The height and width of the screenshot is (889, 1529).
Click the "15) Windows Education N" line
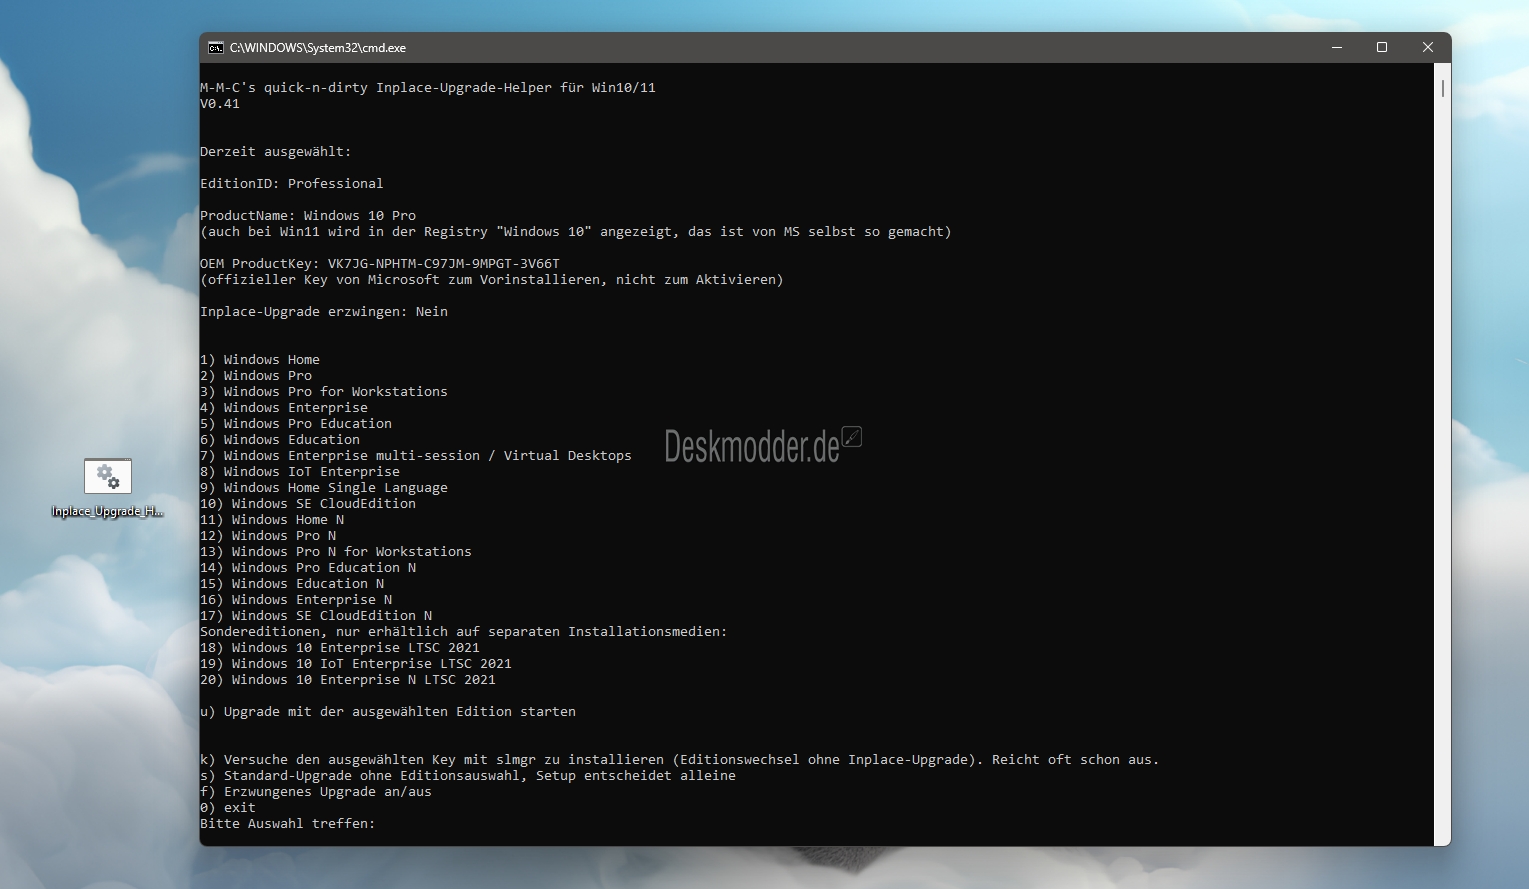pos(292,584)
